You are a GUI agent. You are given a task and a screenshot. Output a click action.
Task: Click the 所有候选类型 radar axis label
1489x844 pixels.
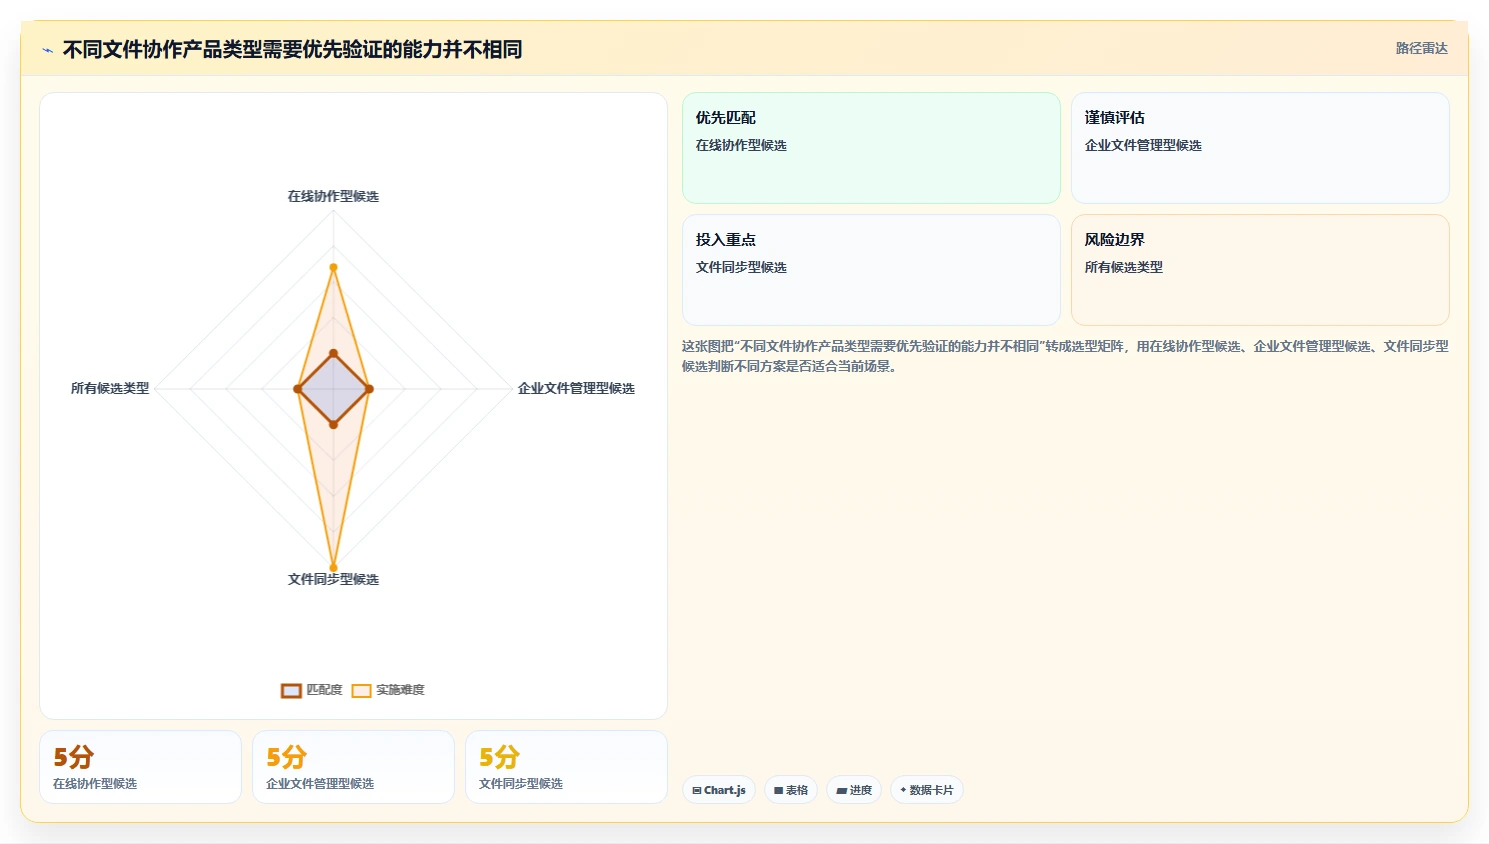[x=110, y=388]
